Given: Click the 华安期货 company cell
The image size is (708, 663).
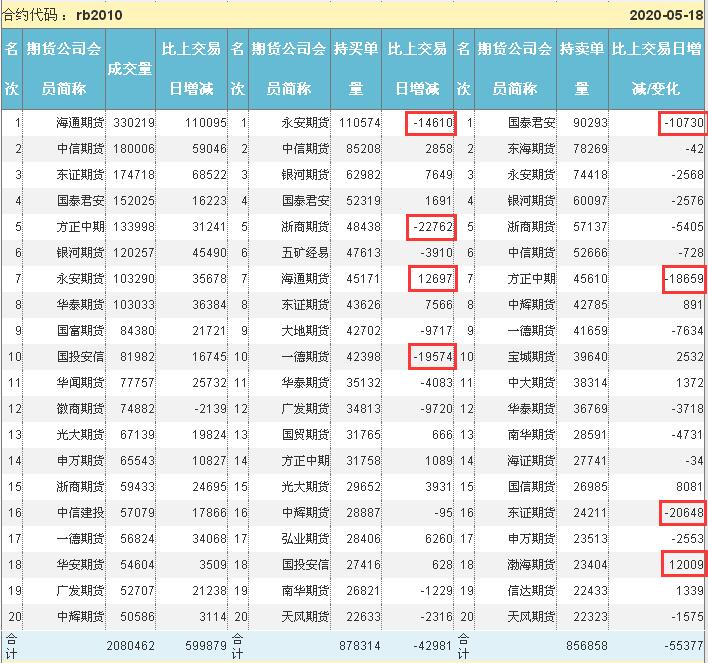Looking at the screenshot, I should coord(80,565).
